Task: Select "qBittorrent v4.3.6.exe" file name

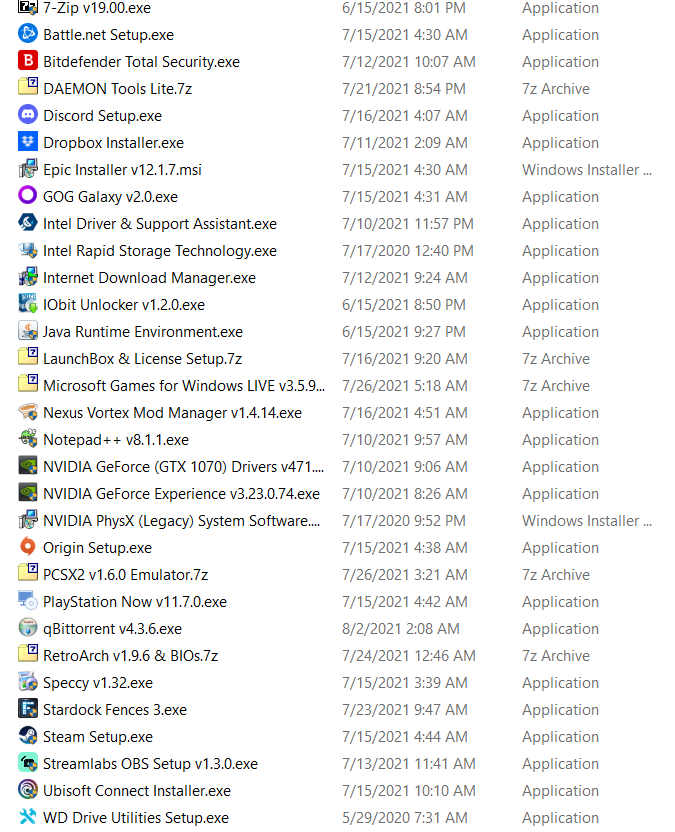Action: (112, 629)
